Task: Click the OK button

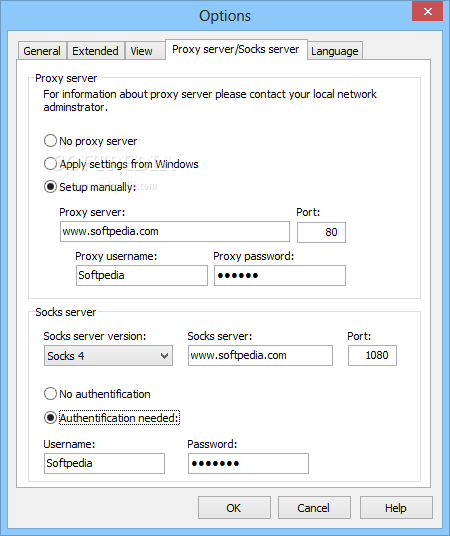Action: coord(234,508)
